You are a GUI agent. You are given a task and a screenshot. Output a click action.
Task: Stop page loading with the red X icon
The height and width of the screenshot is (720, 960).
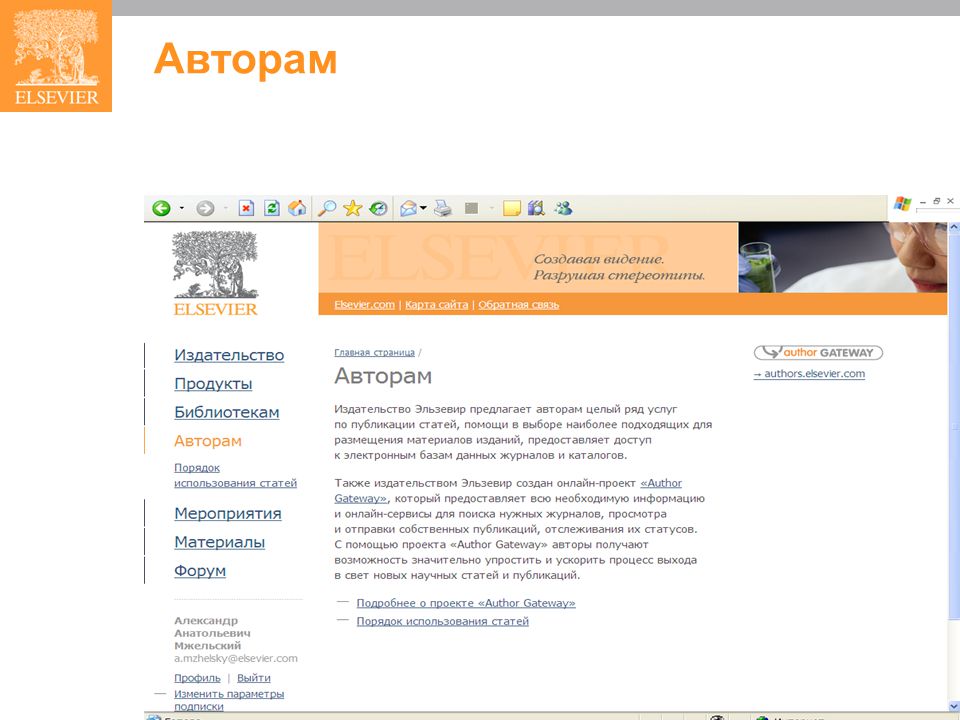[246, 208]
